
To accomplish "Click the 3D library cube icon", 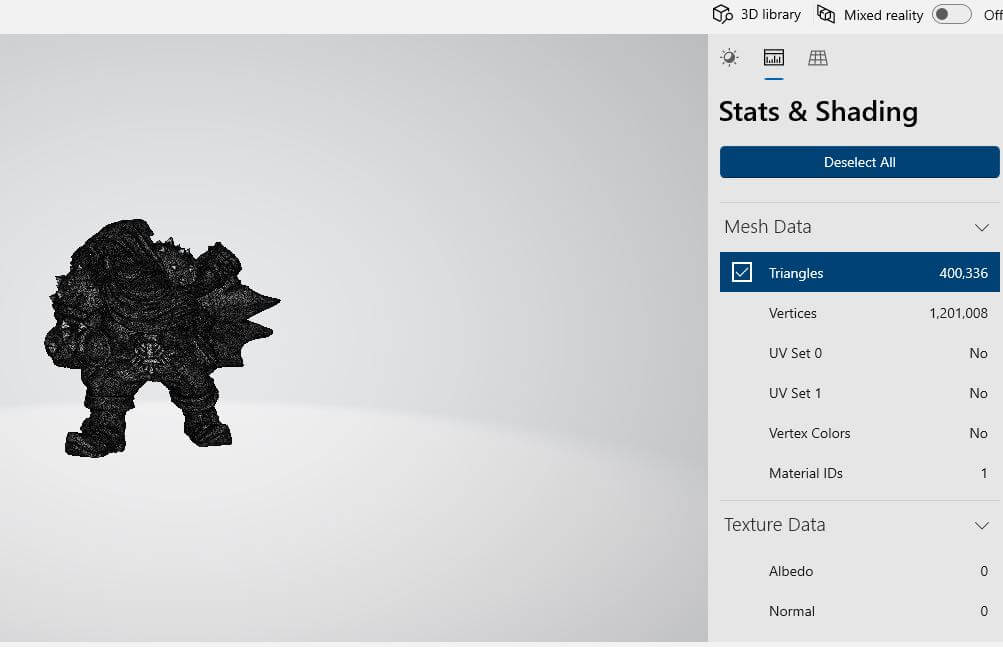I will click(722, 14).
